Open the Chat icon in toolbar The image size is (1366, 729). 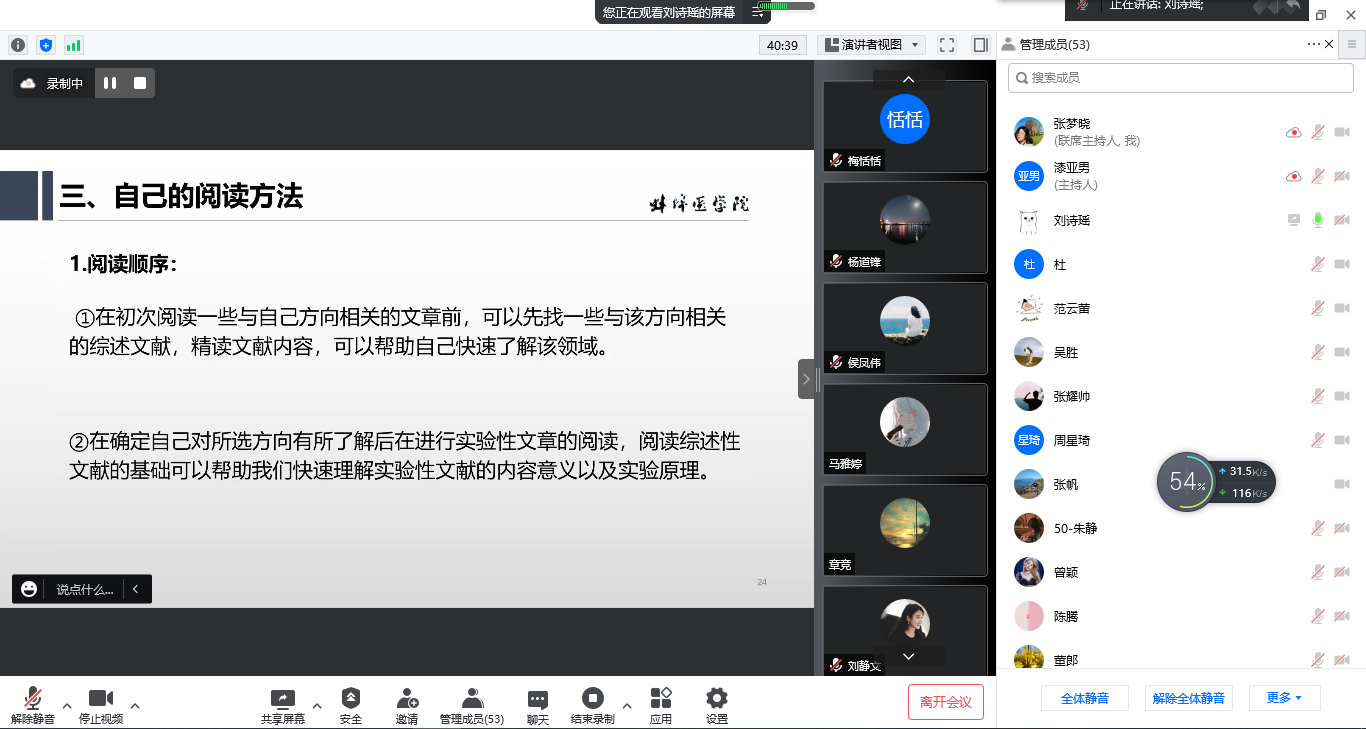[538, 699]
